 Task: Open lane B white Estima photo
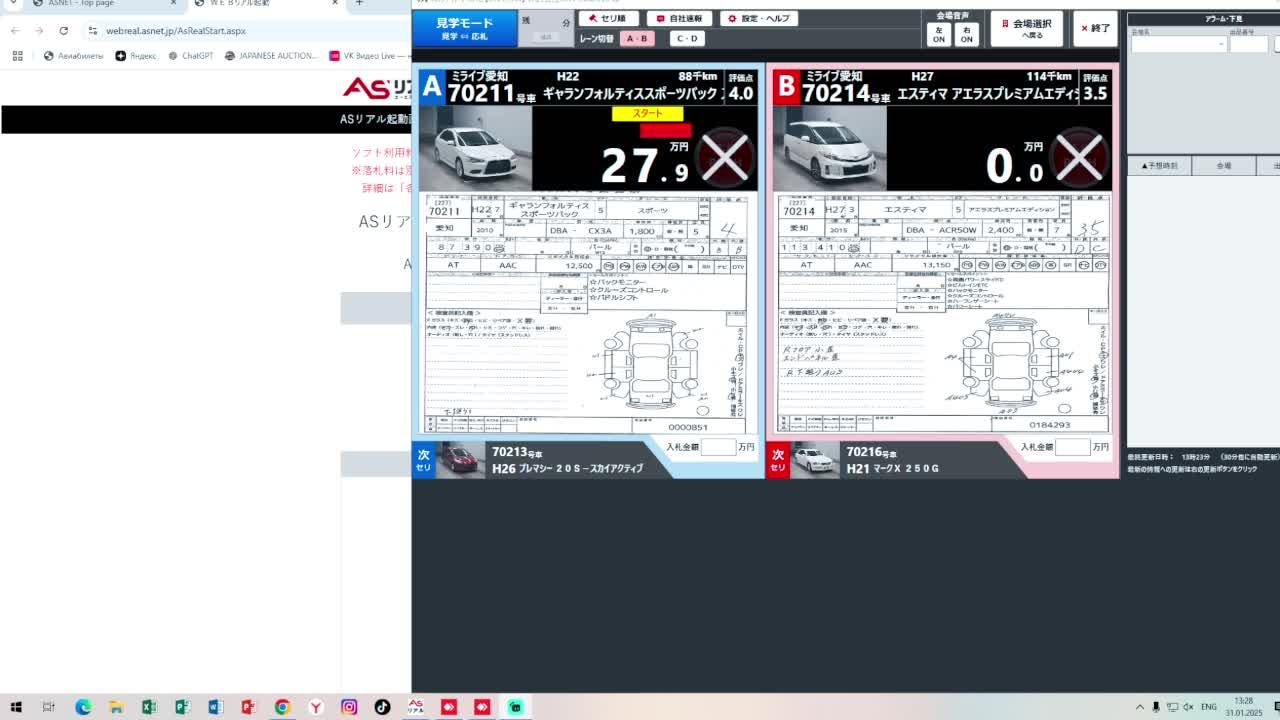tap(829, 148)
